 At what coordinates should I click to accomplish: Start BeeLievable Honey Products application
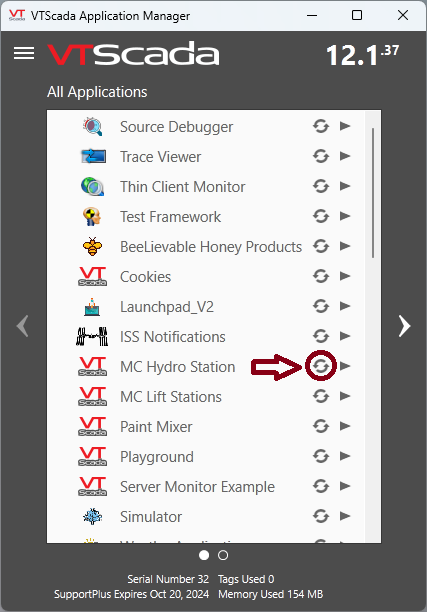tap(345, 246)
